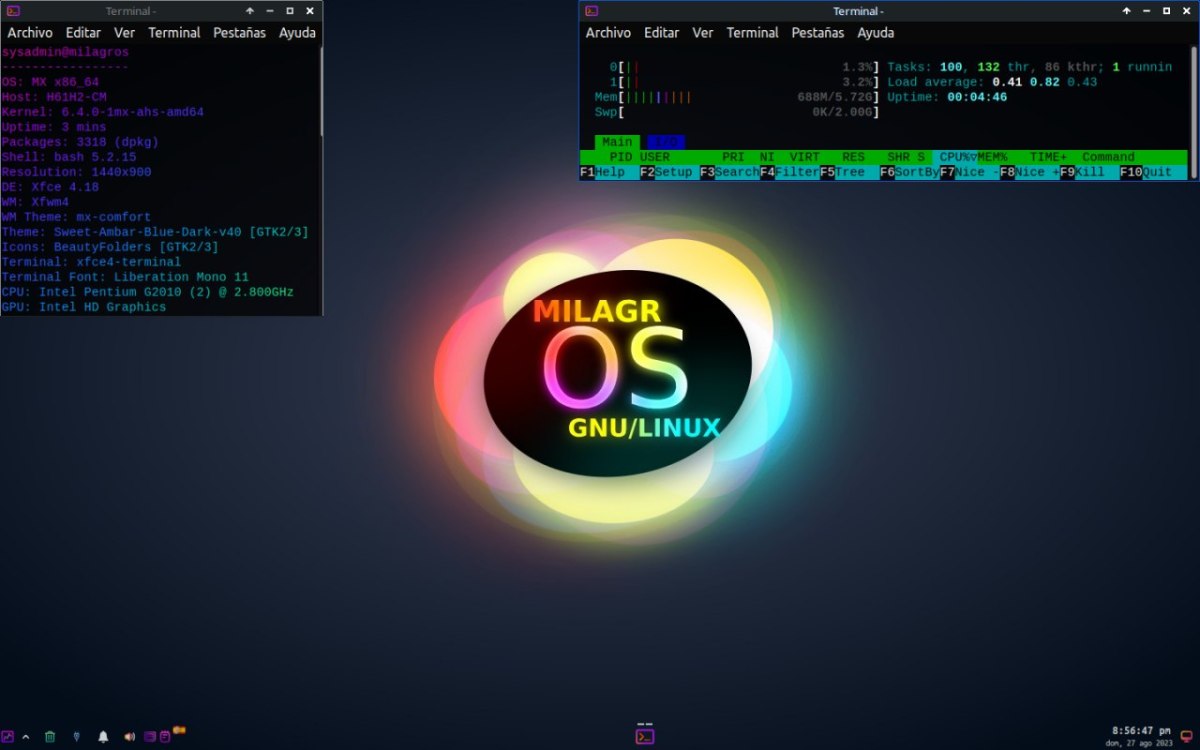
Task: Select the Main tab in htop
Action: [617, 142]
